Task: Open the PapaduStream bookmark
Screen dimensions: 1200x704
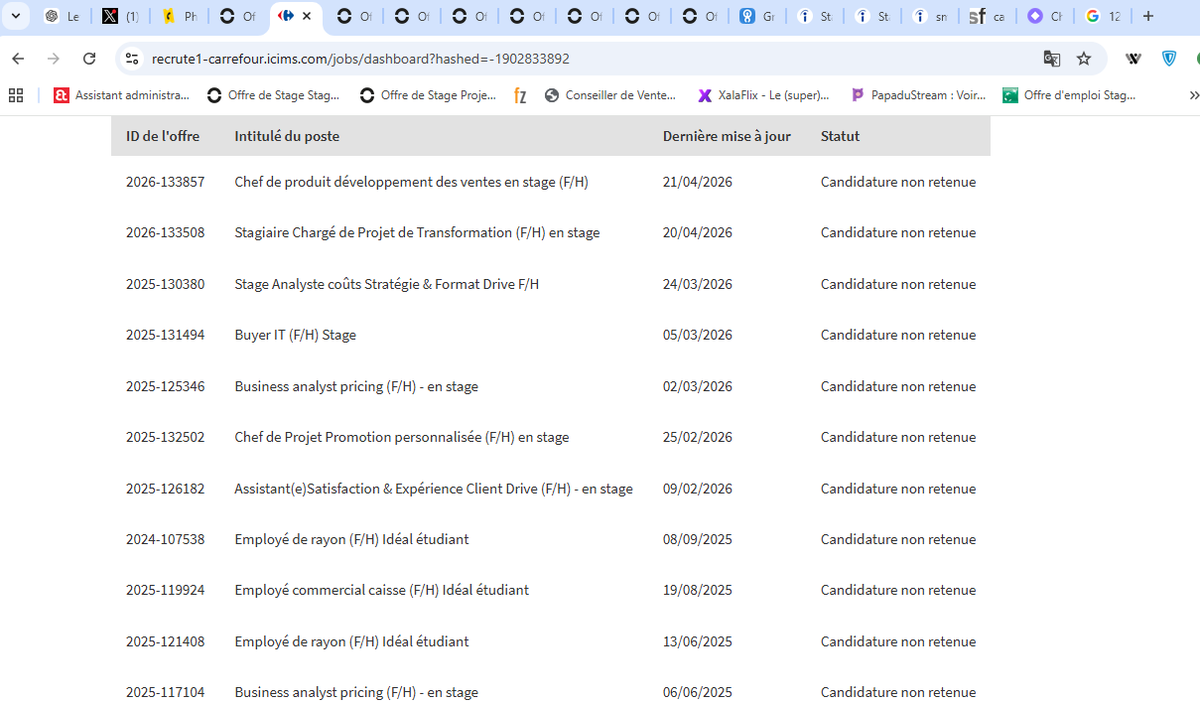Action: click(918, 96)
